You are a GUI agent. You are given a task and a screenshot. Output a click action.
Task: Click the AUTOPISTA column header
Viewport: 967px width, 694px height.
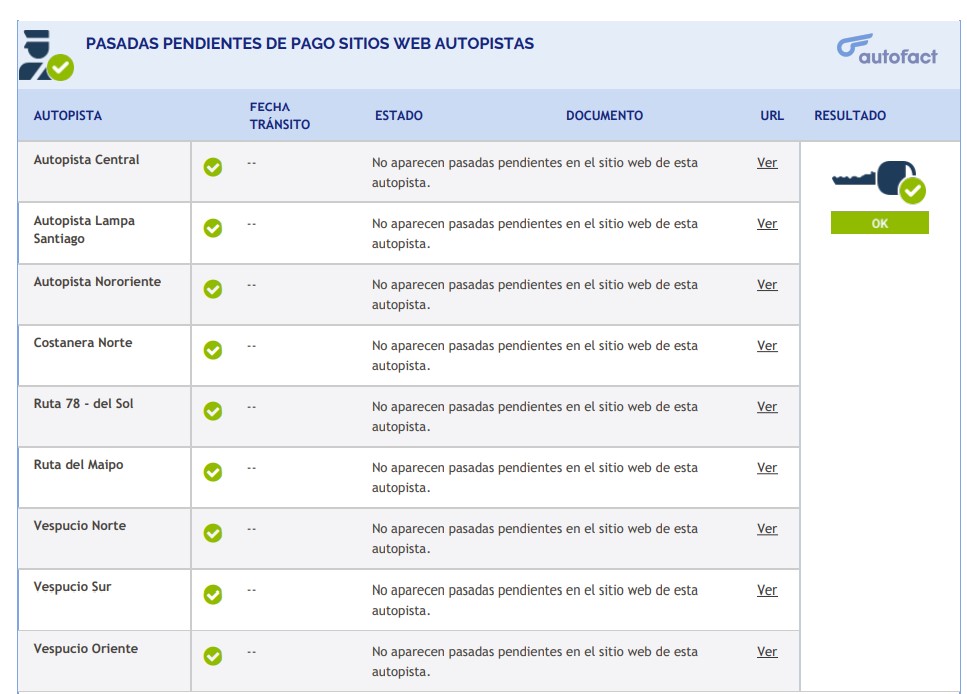point(68,116)
